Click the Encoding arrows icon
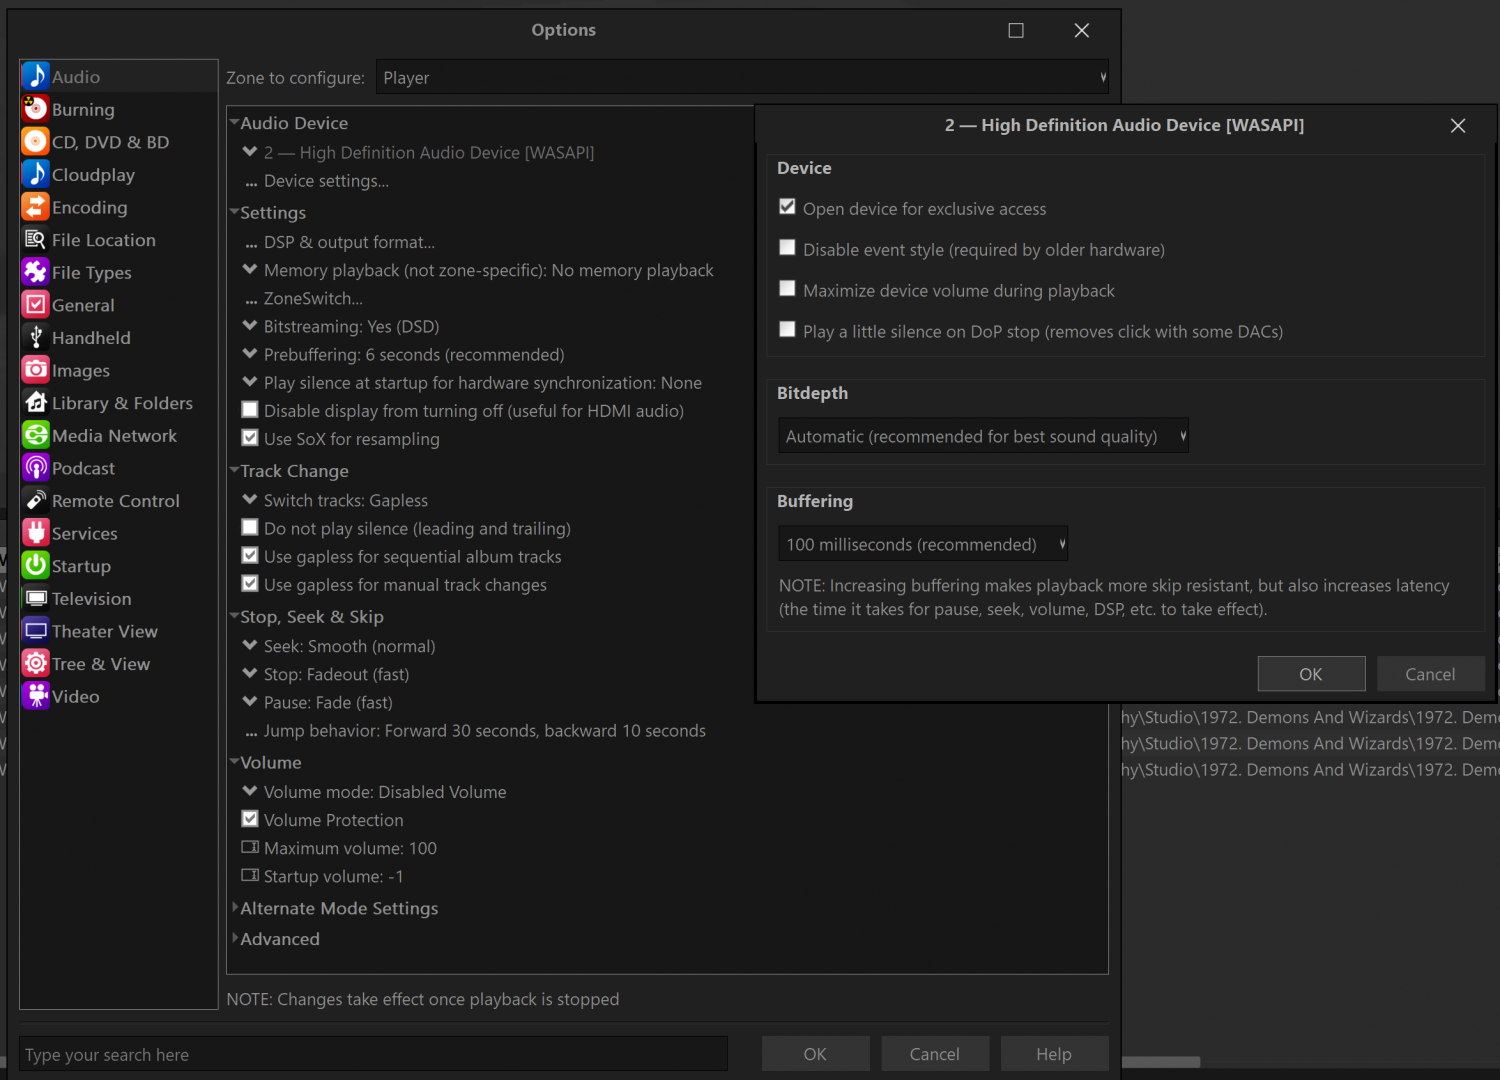 [x=36, y=207]
